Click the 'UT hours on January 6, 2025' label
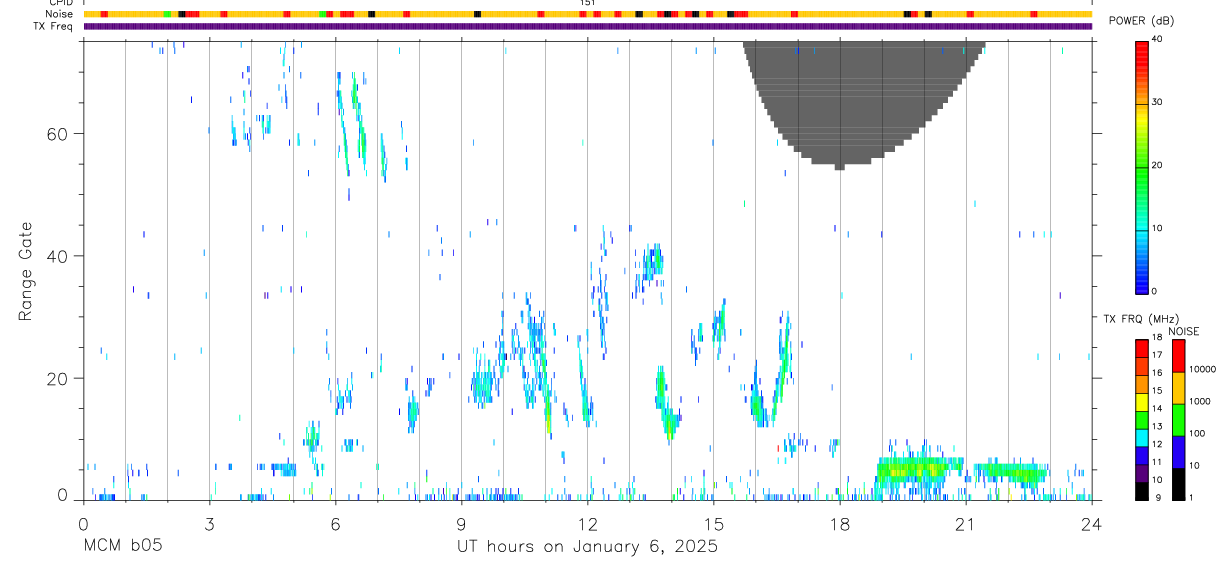The width and height of the screenshot is (1228, 567). point(587,547)
